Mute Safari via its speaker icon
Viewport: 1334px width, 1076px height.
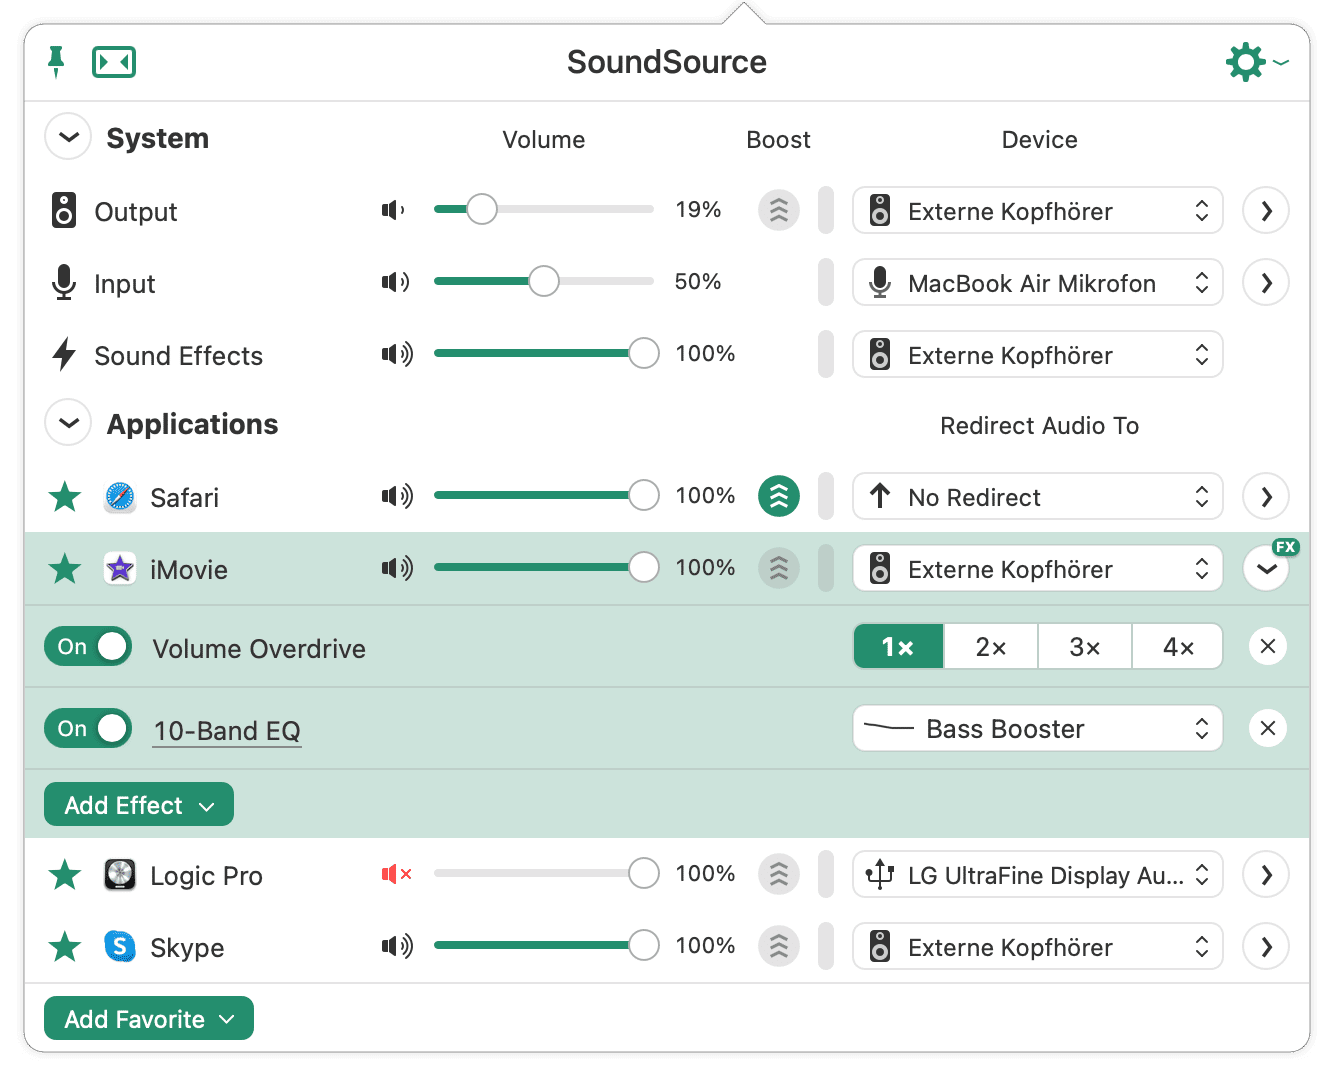[397, 496]
